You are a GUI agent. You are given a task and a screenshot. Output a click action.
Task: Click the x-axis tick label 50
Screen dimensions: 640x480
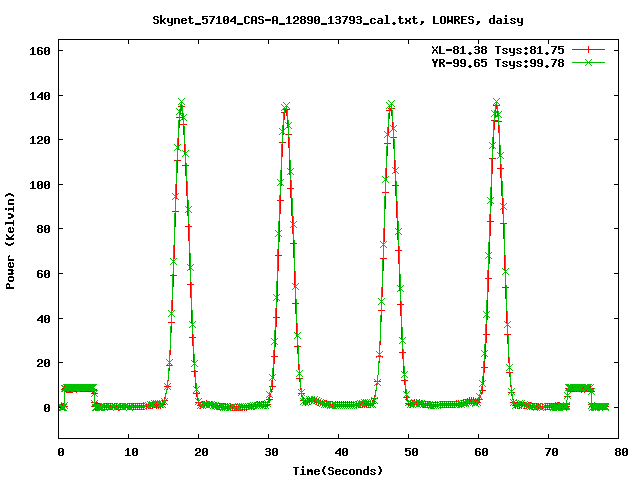click(x=411, y=452)
